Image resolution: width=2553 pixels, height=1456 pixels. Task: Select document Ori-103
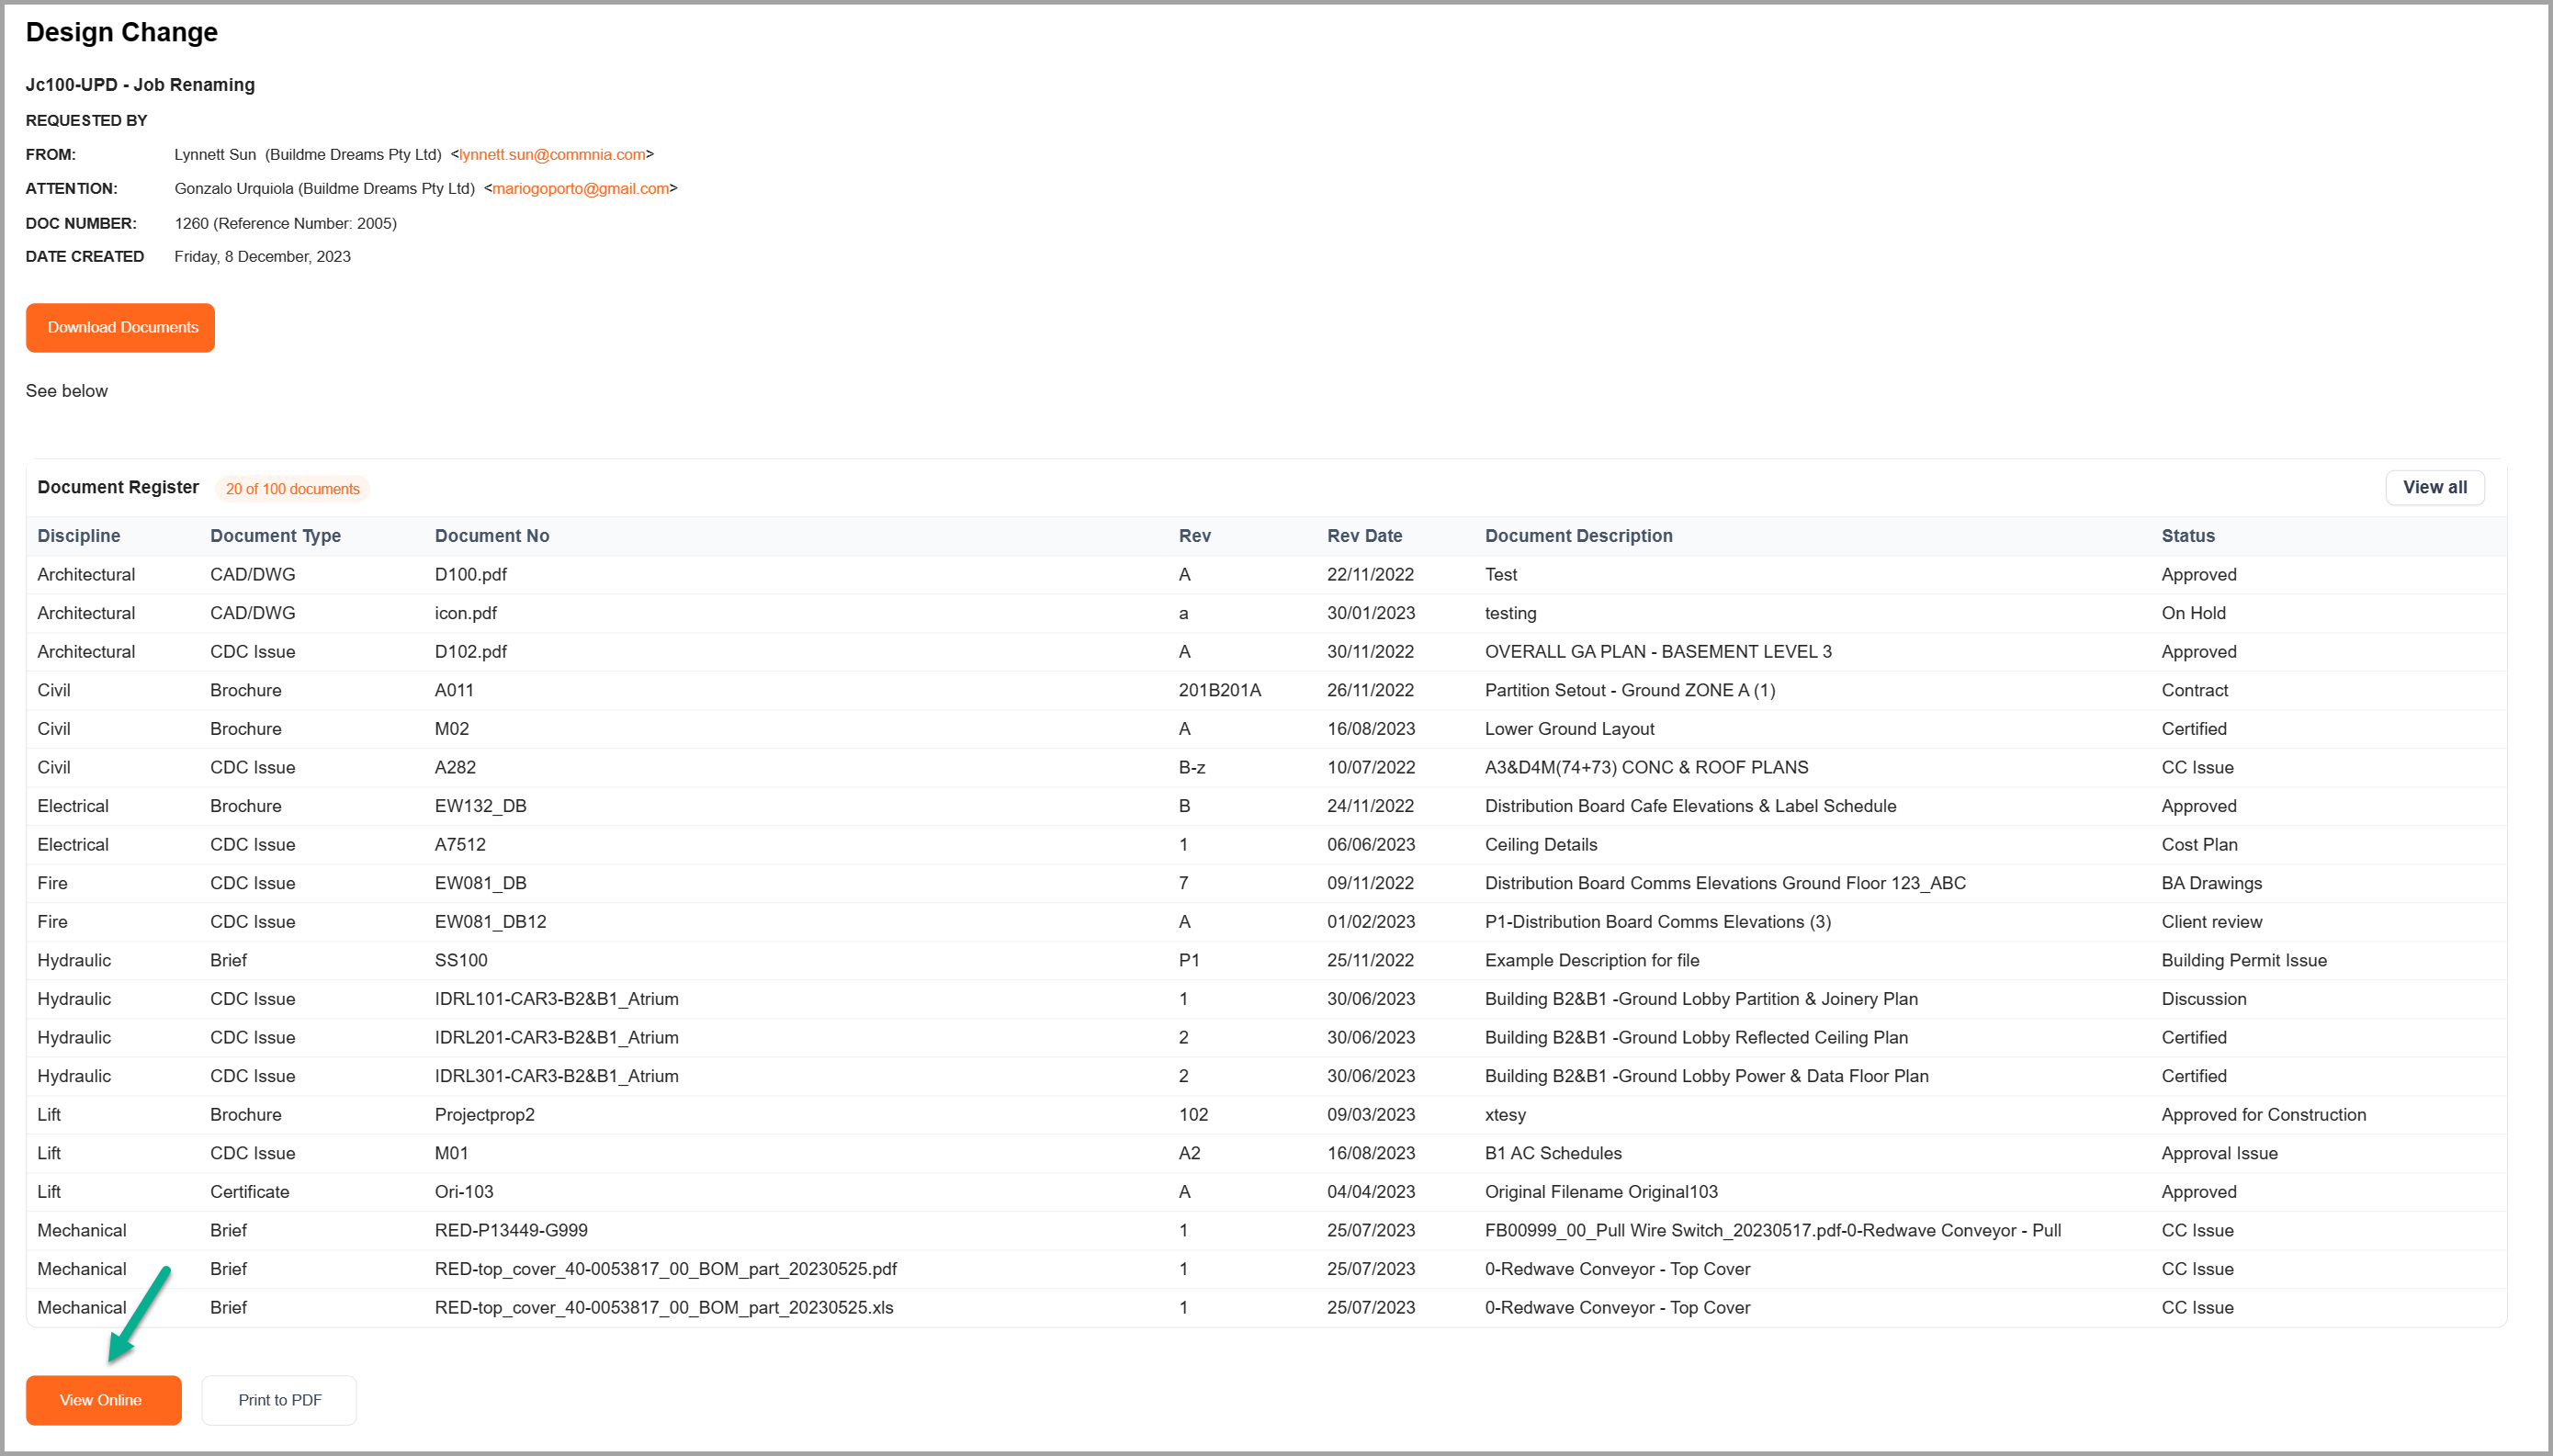(464, 1192)
